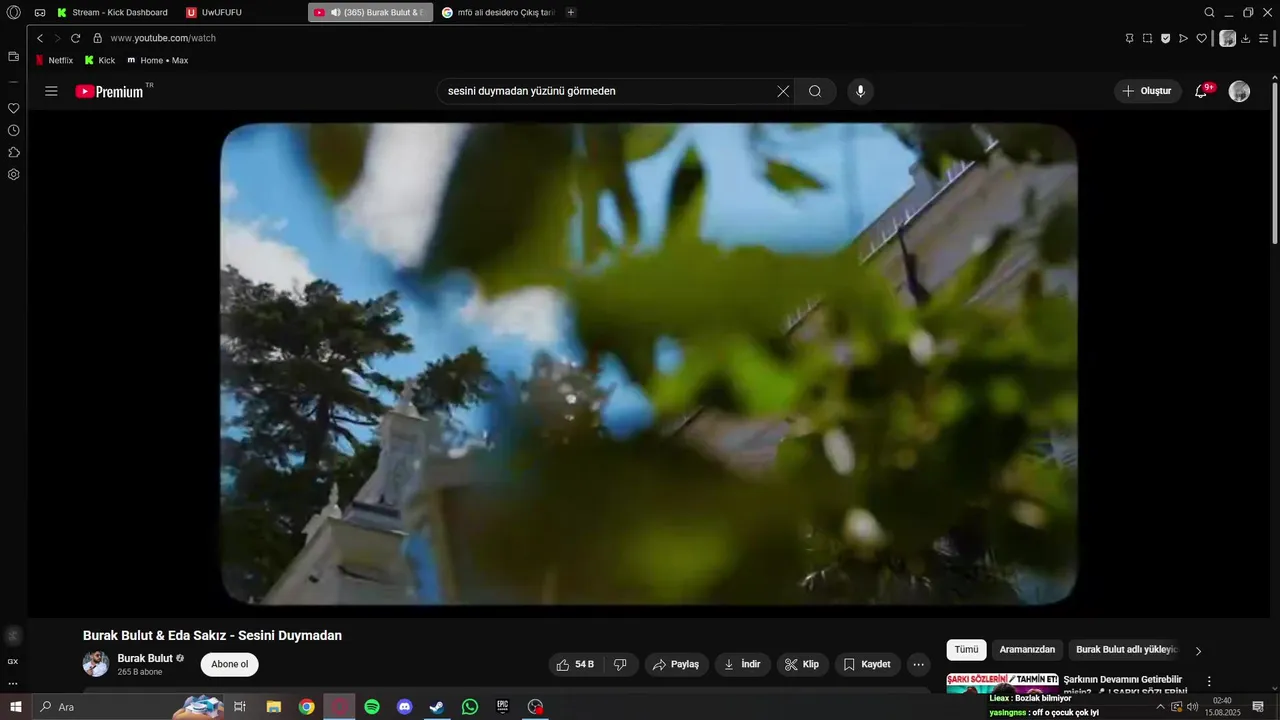
Task: Open the toolbar player send icon
Action: click(x=1183, y=38)
